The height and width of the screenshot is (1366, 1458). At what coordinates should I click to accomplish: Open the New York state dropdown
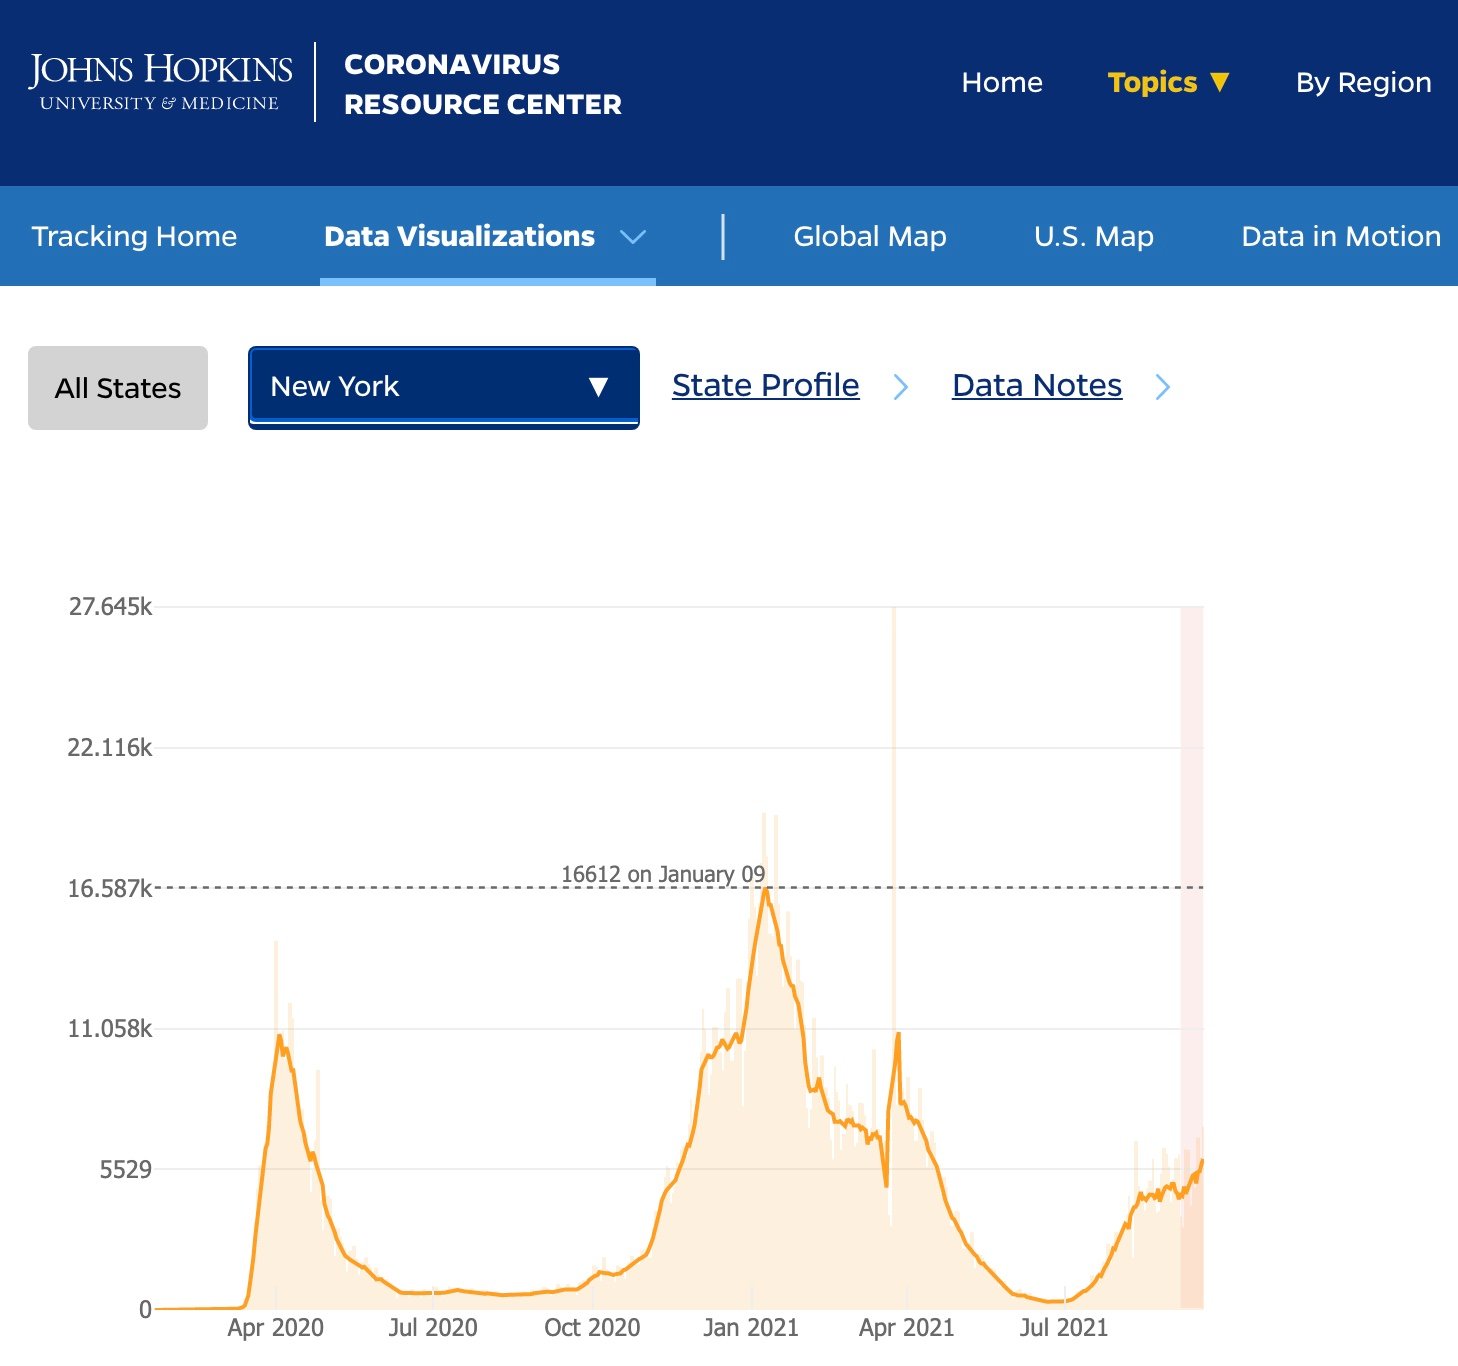(x=443, y=387)
